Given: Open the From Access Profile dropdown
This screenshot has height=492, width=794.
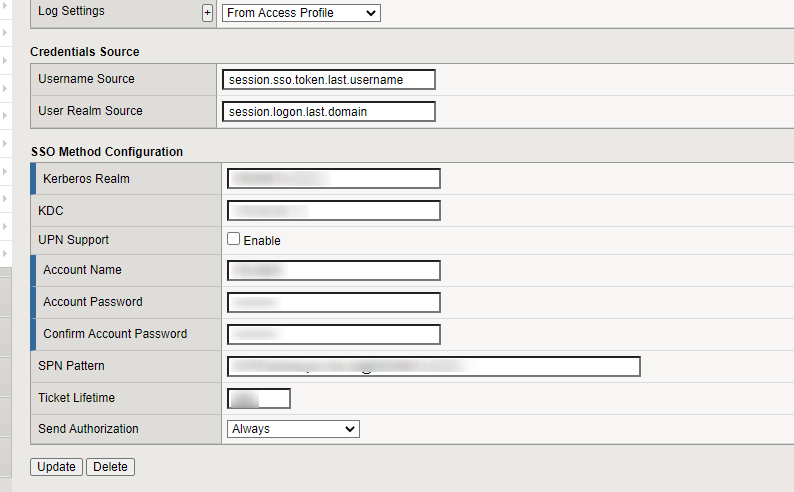Looking at the screenshot, I should pyautogui.click(x=301, y=13).
